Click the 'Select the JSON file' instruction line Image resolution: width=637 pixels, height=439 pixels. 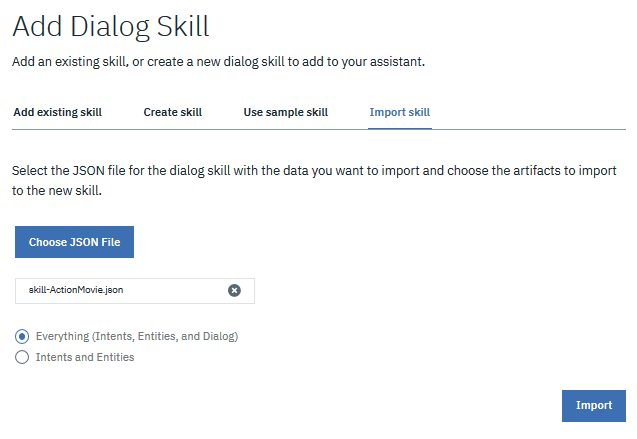tap(314, 171)
